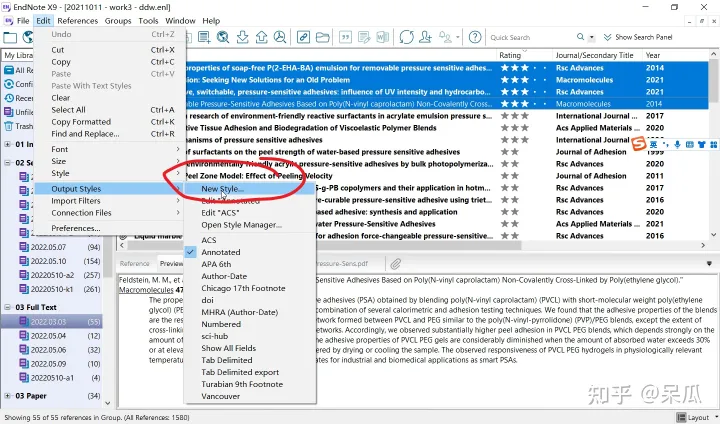Open the Tools menu
The height and width of the screenshot is (424, 720).
click(148, 21)
